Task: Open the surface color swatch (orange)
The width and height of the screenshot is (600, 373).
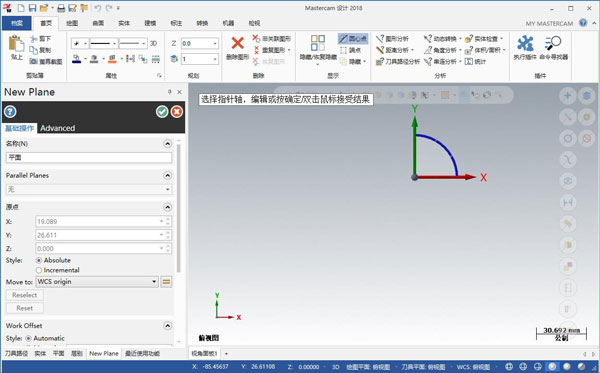Action: [x=112, y=59]
